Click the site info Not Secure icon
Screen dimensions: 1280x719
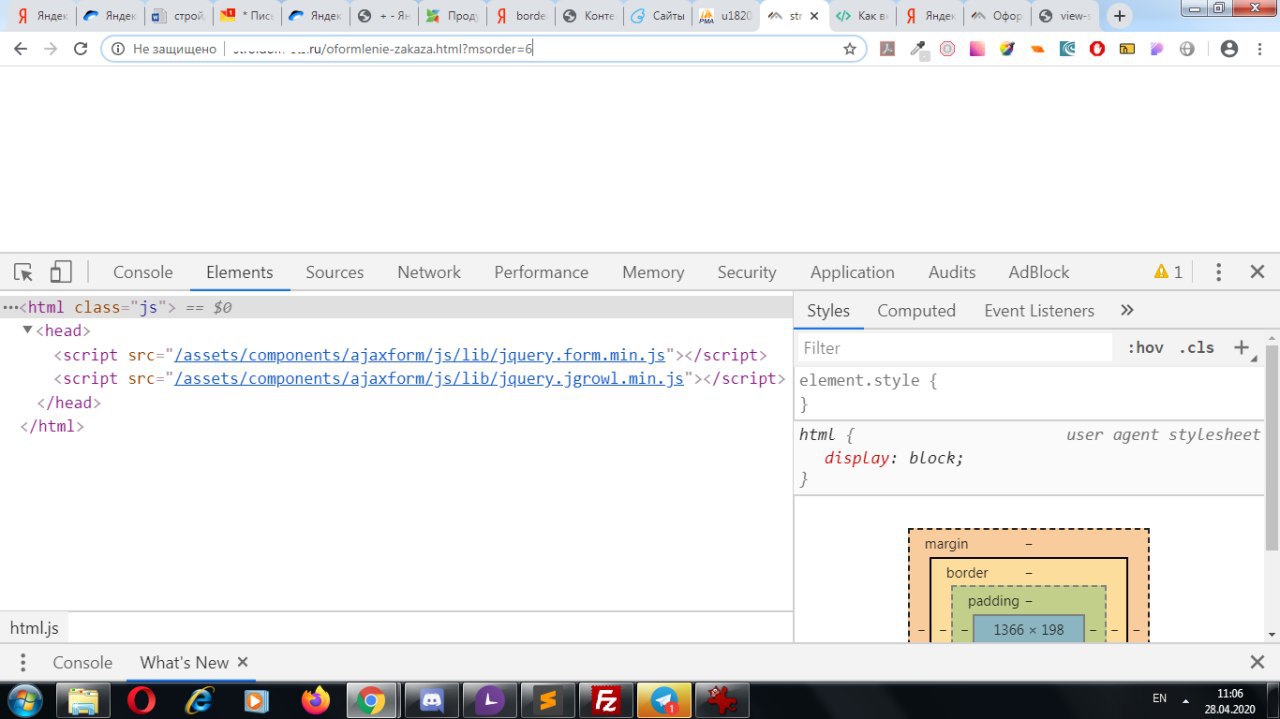(118, 49)
